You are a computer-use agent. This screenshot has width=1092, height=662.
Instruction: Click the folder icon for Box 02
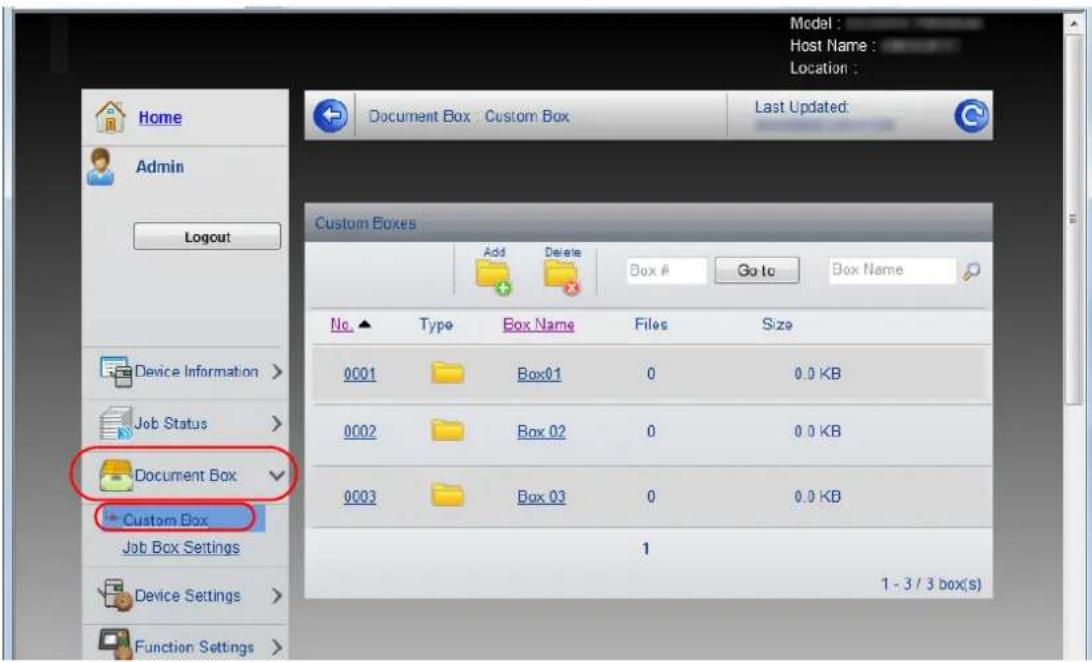(x=447, y=431)
